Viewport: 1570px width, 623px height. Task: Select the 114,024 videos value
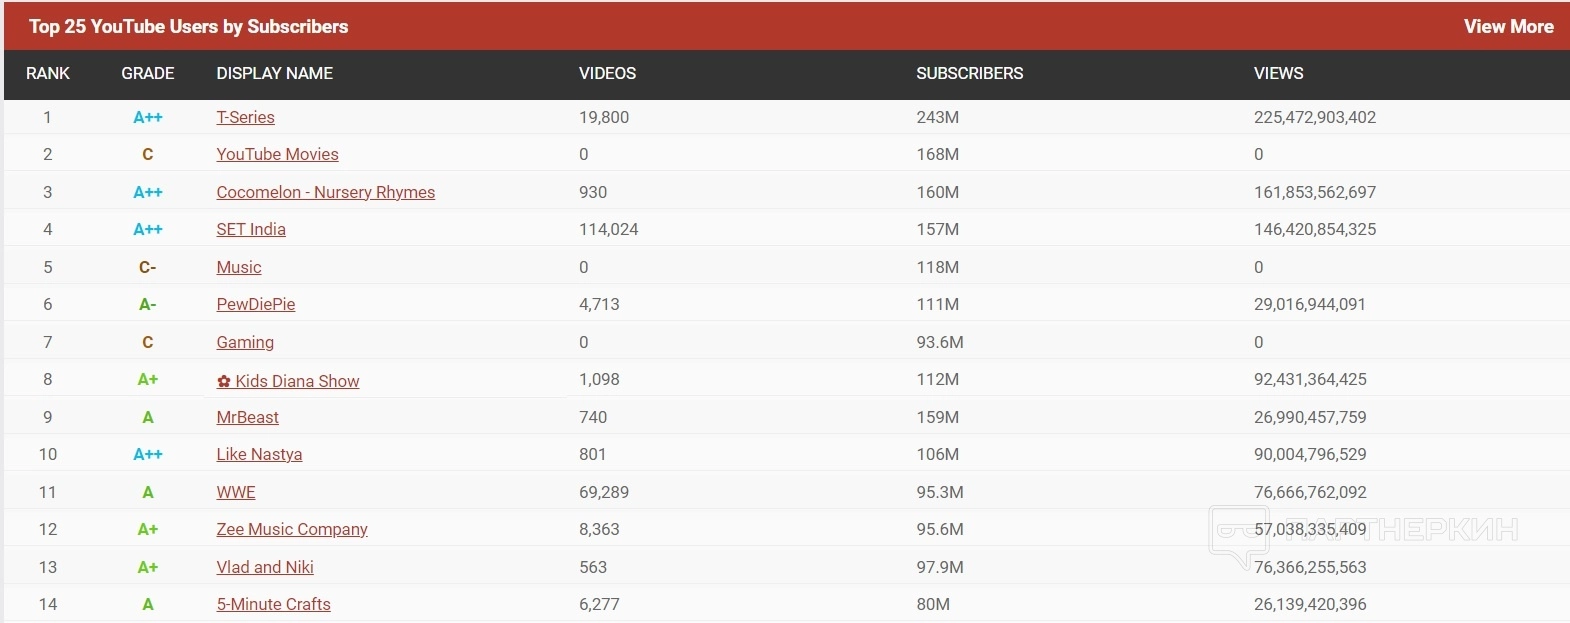(608, 229)
